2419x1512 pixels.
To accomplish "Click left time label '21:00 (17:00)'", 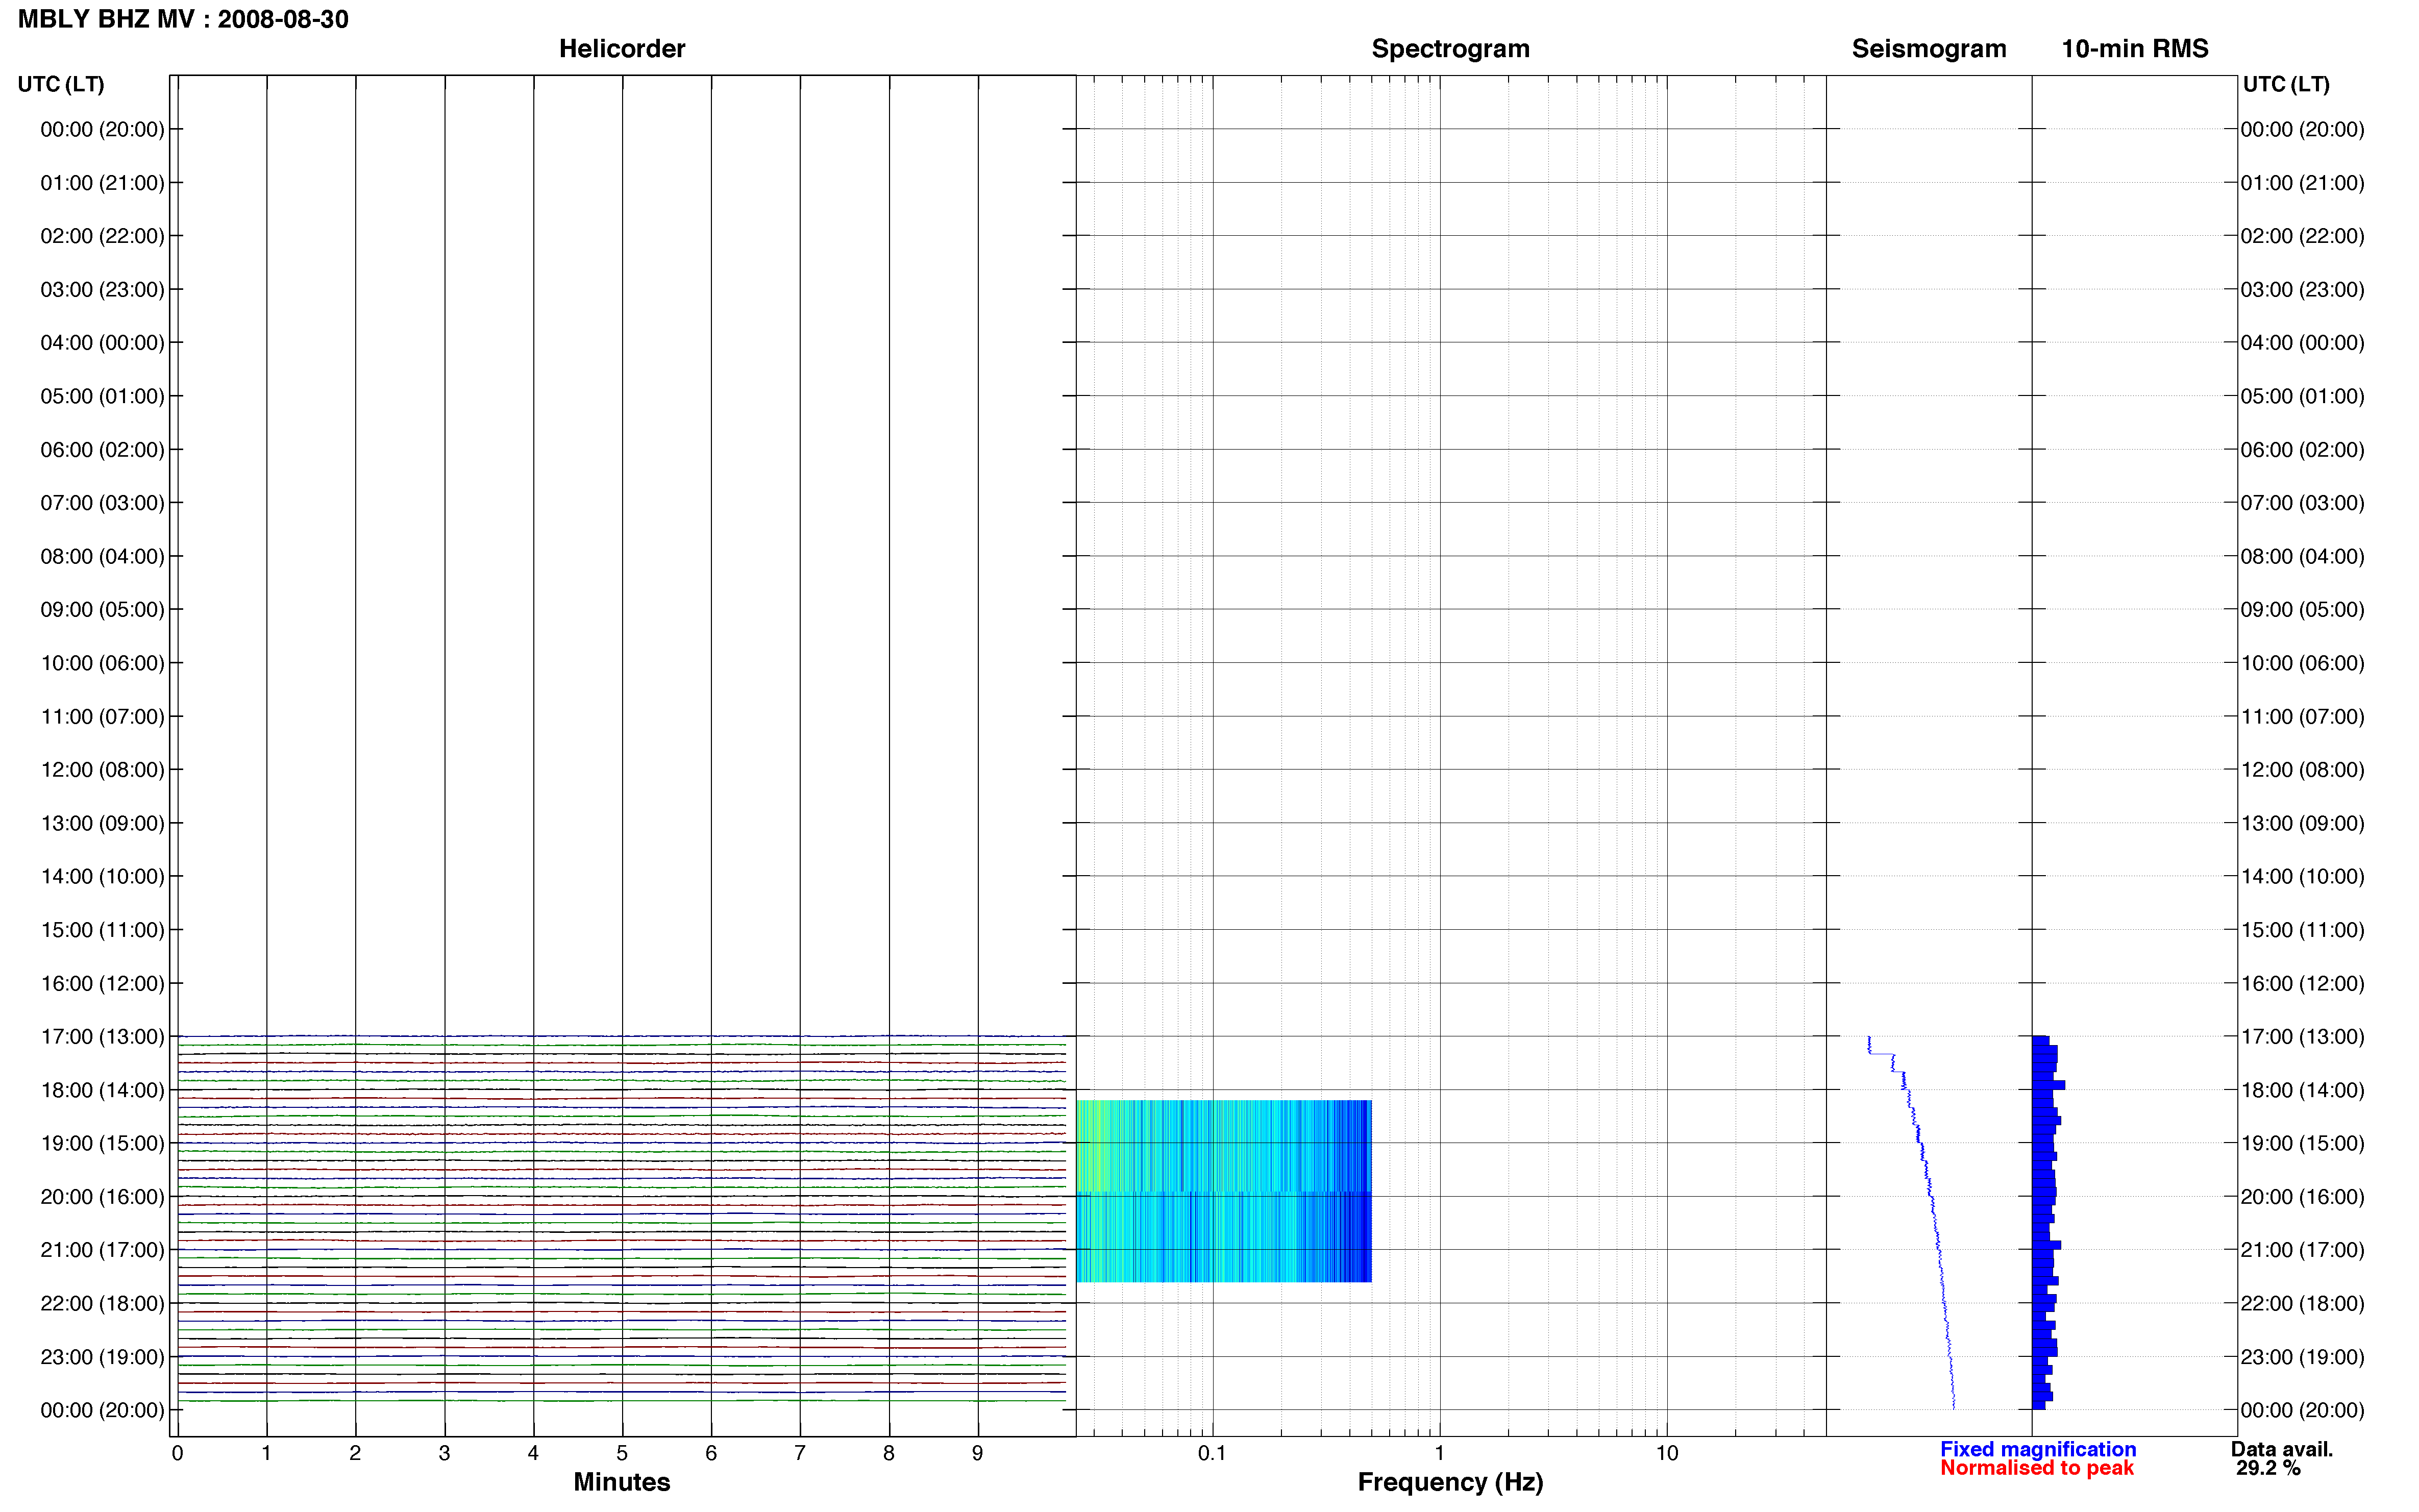I will [102, 1250].
